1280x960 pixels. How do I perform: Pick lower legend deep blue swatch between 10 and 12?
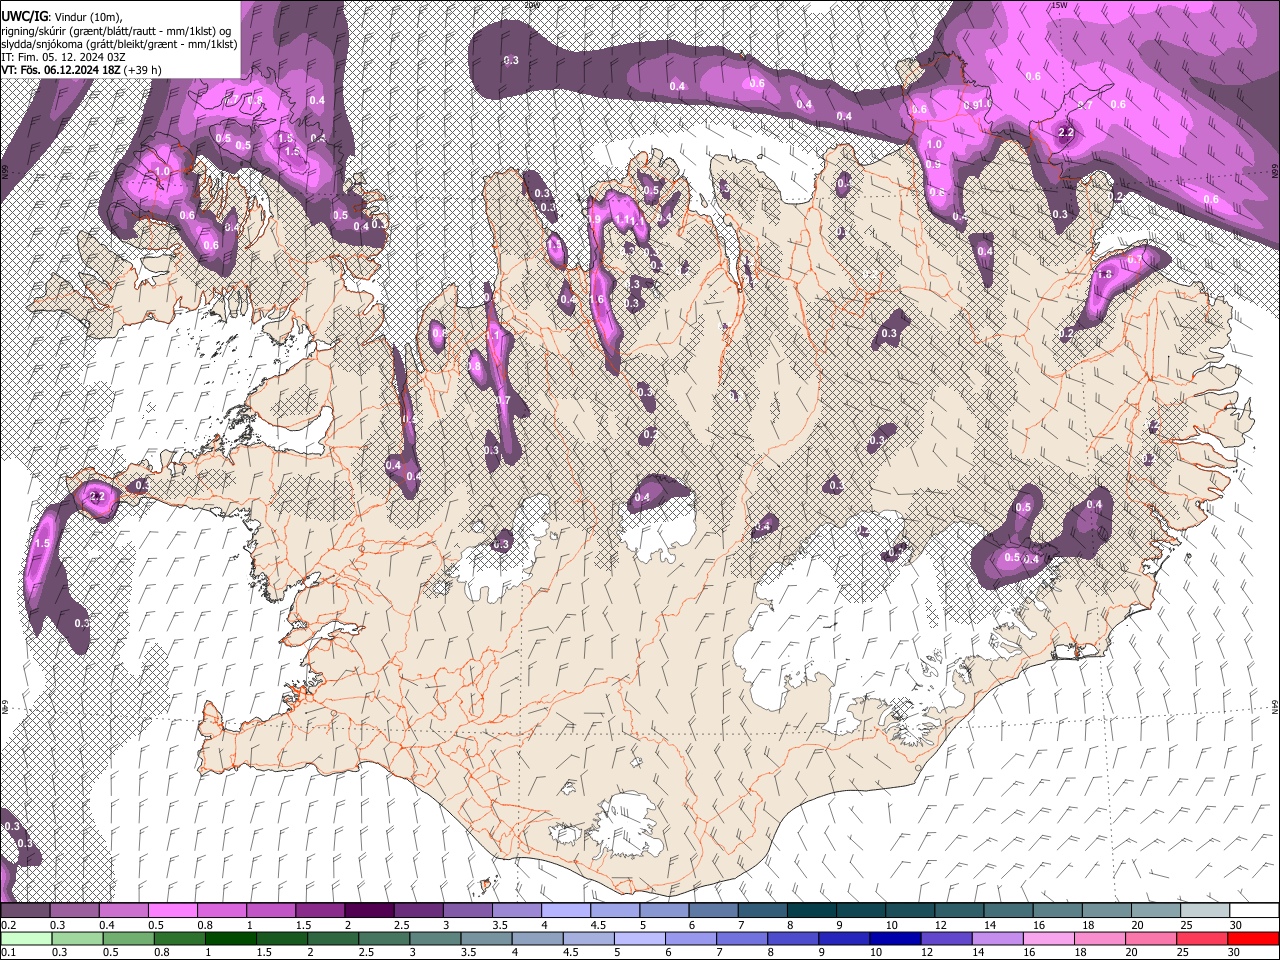coord(895,938)
